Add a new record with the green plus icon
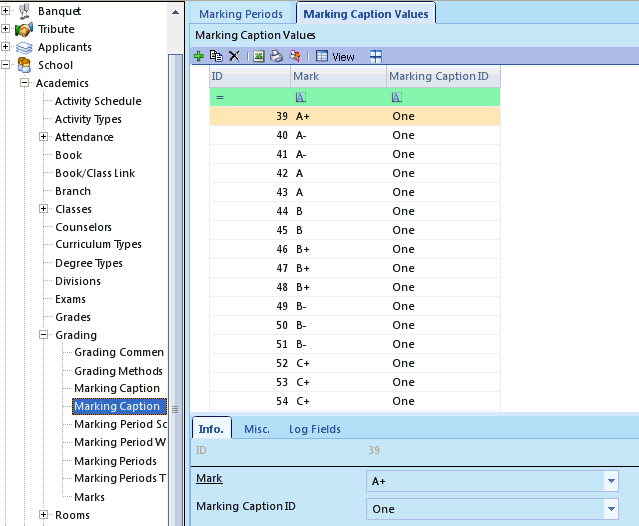The height and width of the screenshot is (526, 639). (198, 56)
